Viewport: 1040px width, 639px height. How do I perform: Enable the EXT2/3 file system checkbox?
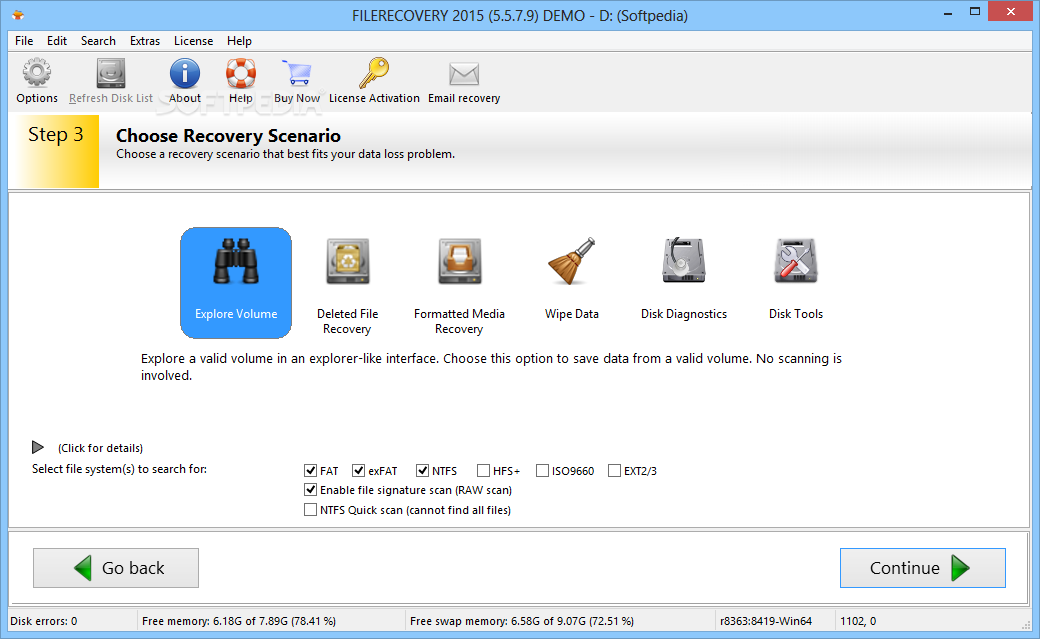(x=615, y=470)
